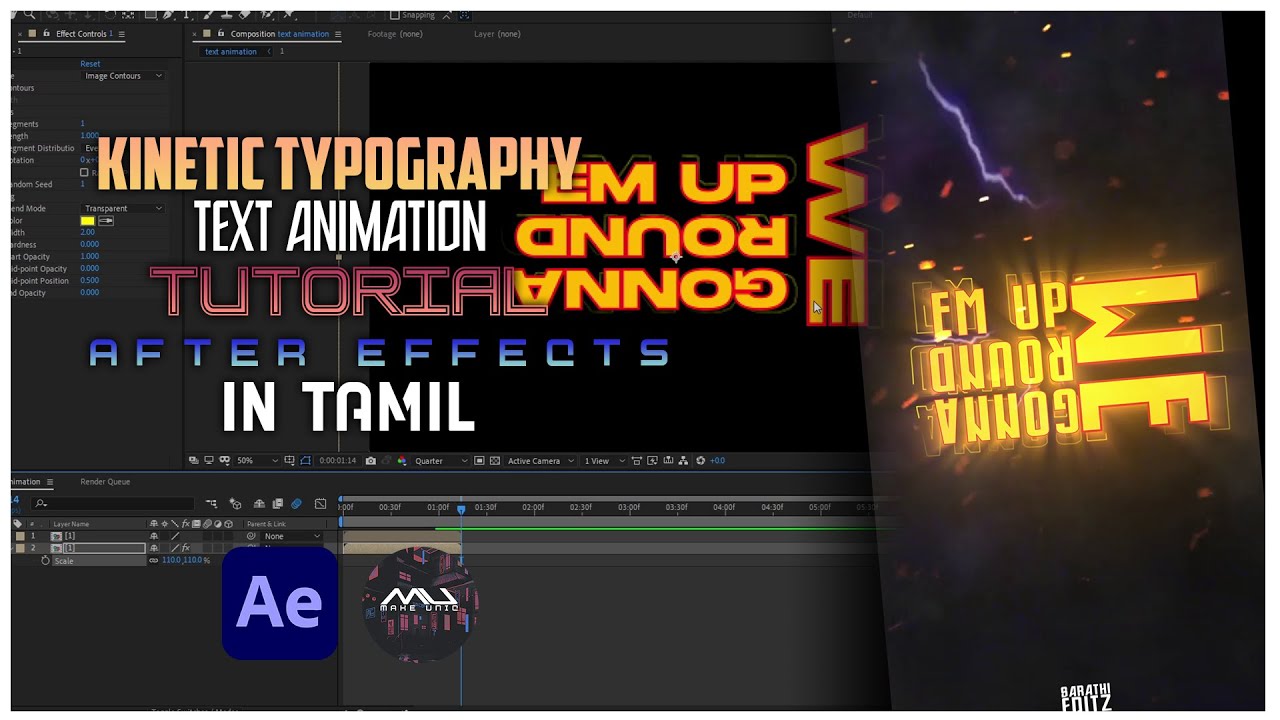Screen dimensions: 1280x720
Task: Click Mid-point Position value 0.500
Action: [x=89, y=280]
